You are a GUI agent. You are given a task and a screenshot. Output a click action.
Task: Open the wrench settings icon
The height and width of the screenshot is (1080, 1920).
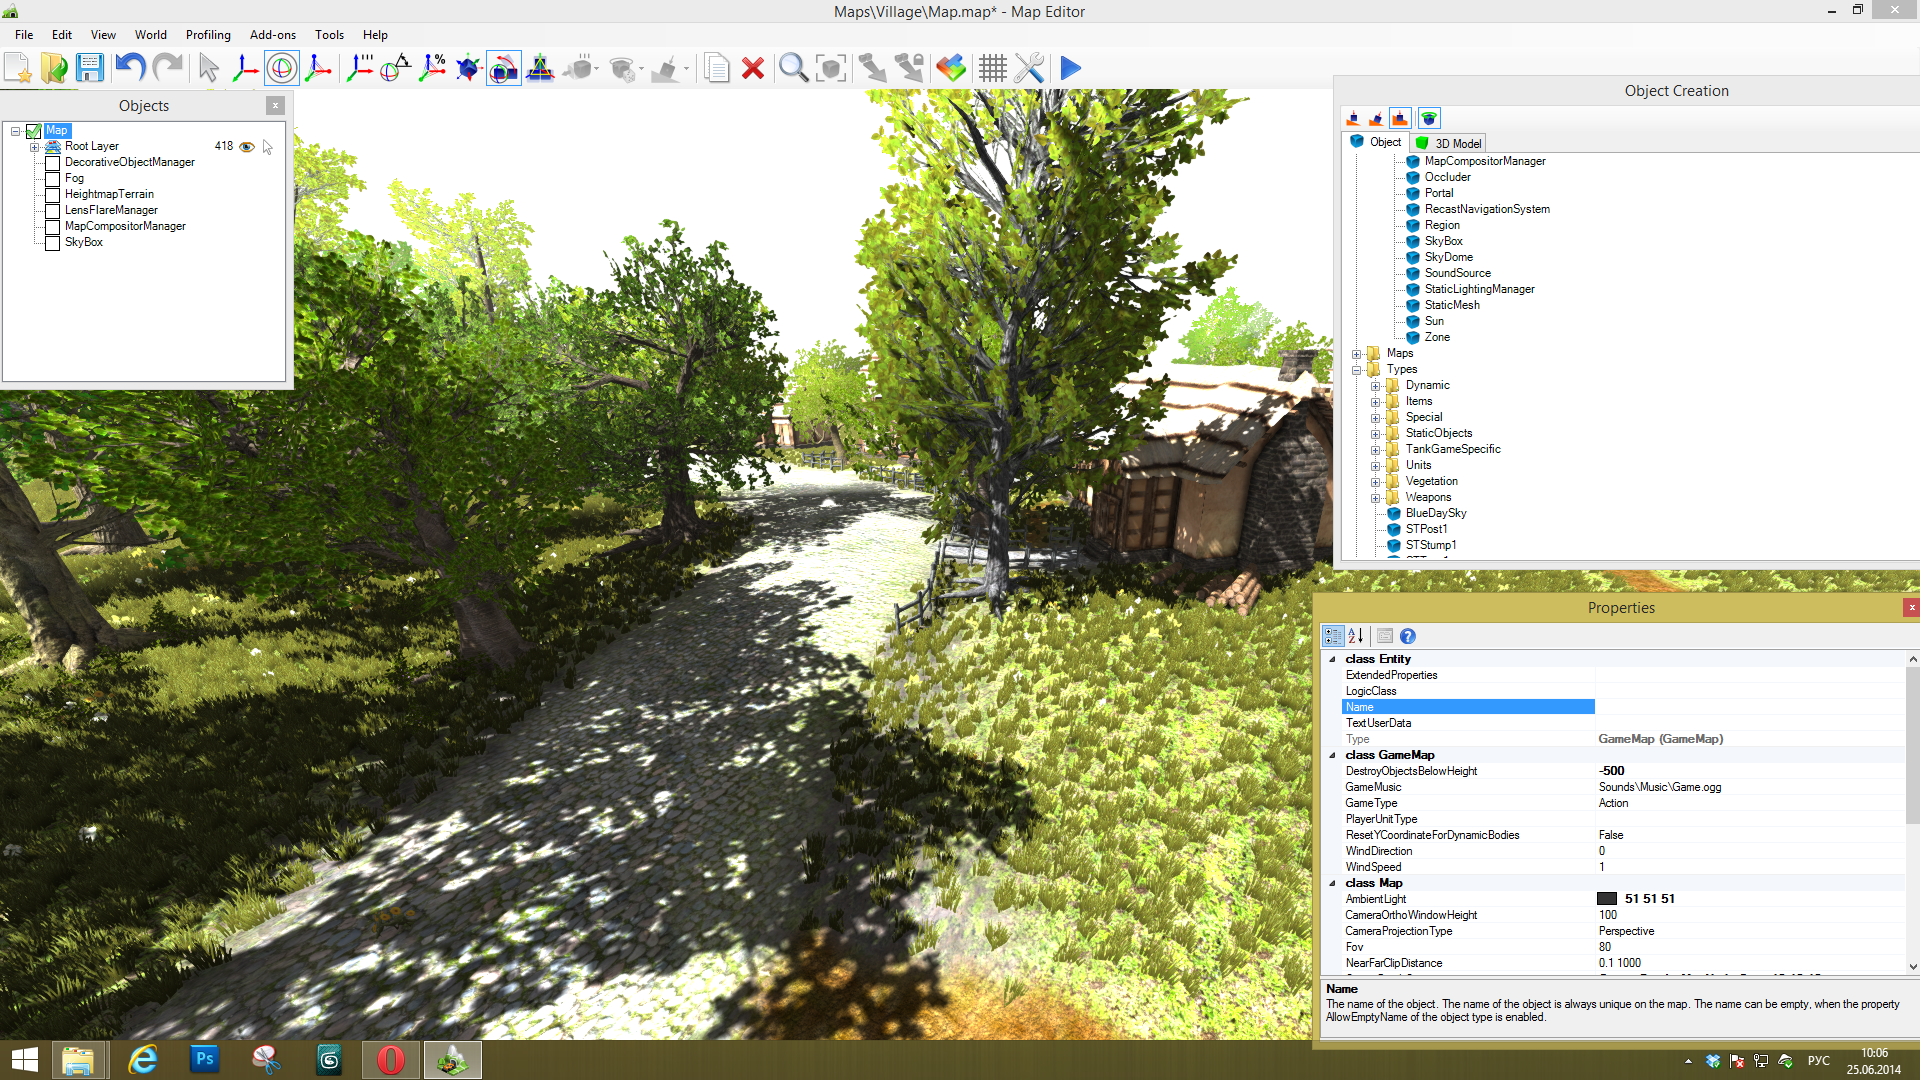1029,68
